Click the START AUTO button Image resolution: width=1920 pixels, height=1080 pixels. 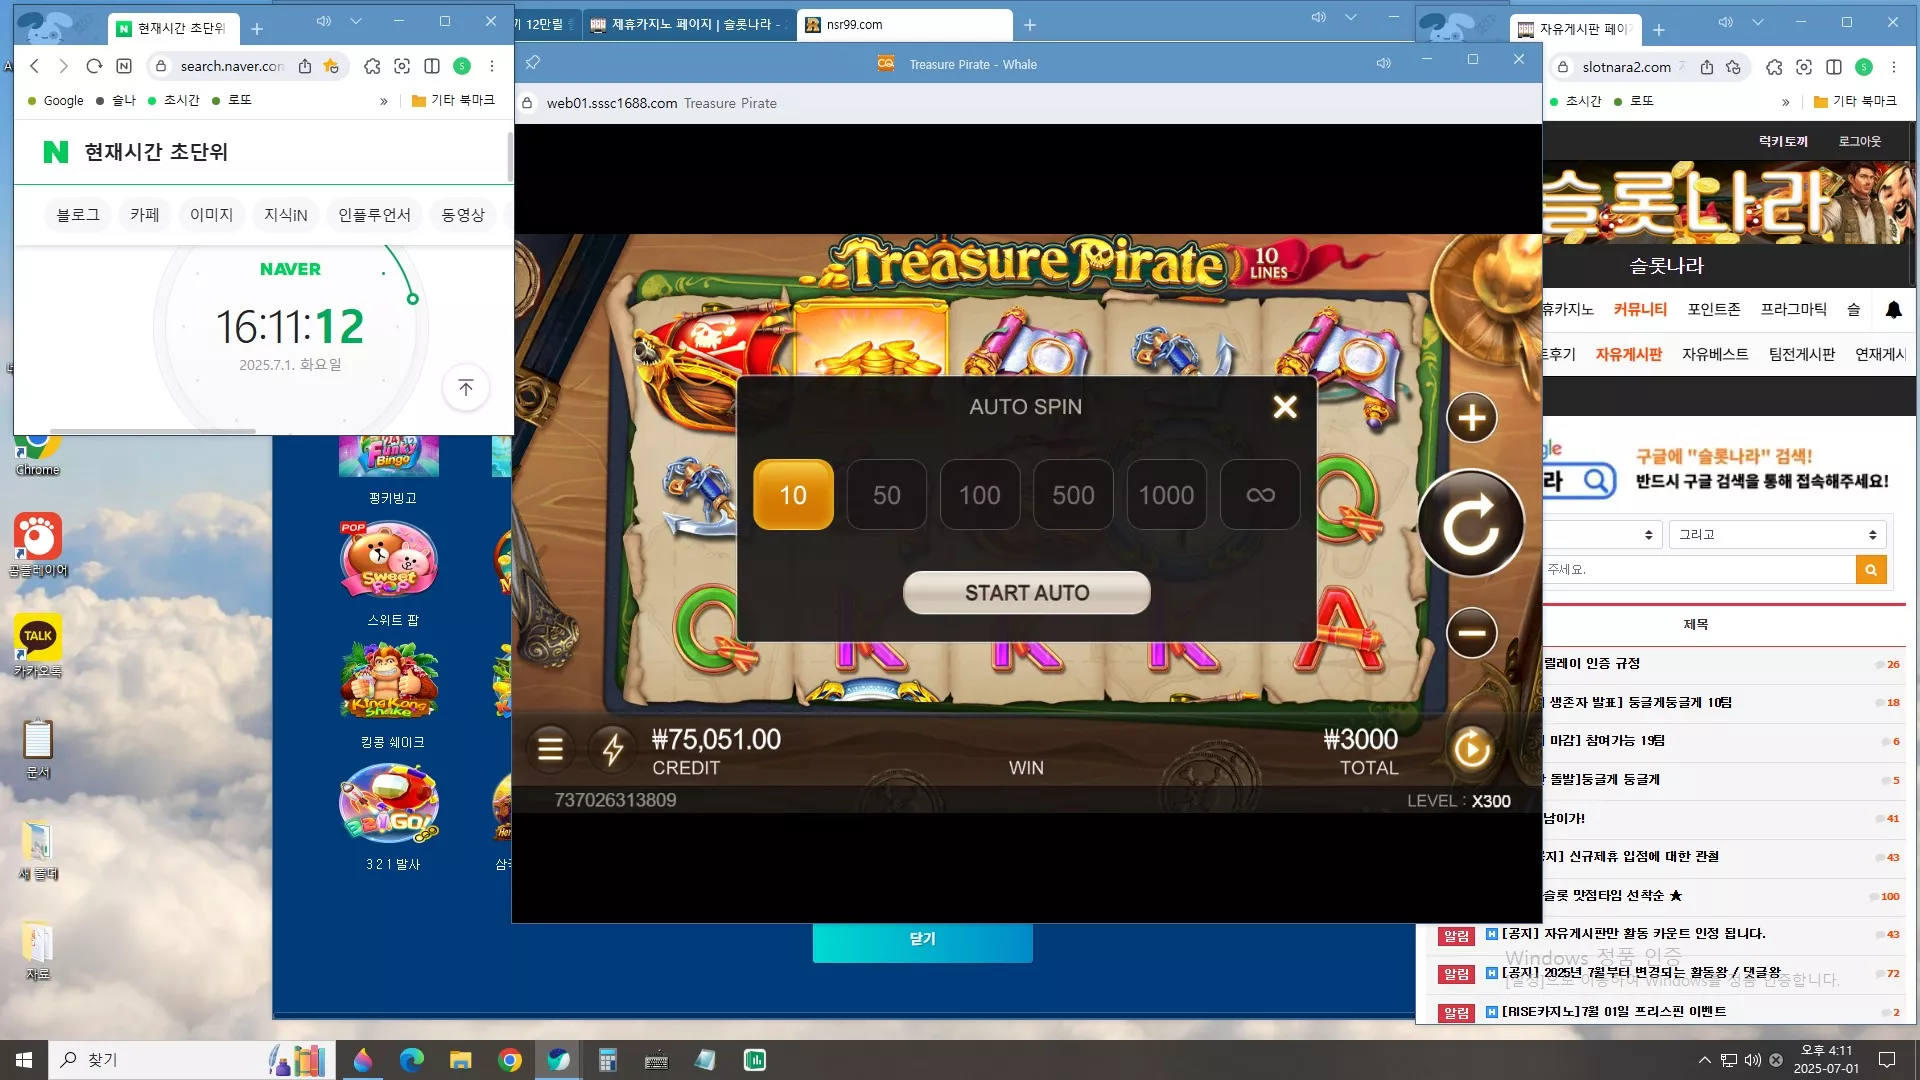[x=1027, y=593]
